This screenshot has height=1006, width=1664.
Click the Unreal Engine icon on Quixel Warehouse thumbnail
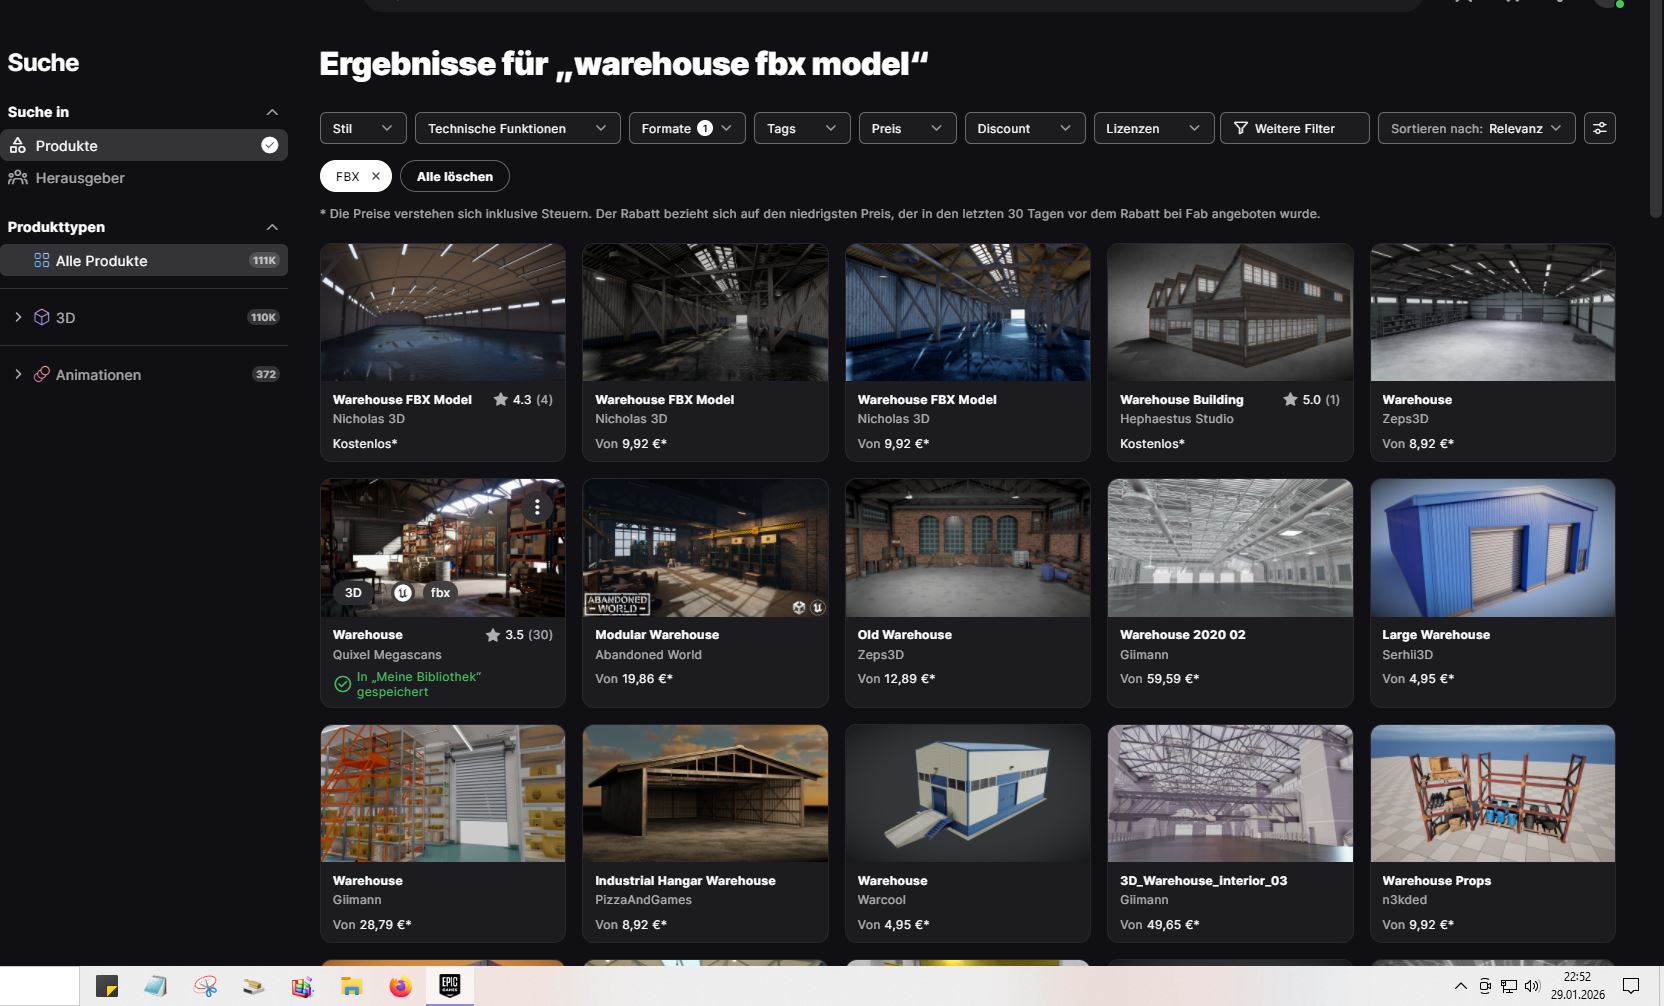point(403,593)
